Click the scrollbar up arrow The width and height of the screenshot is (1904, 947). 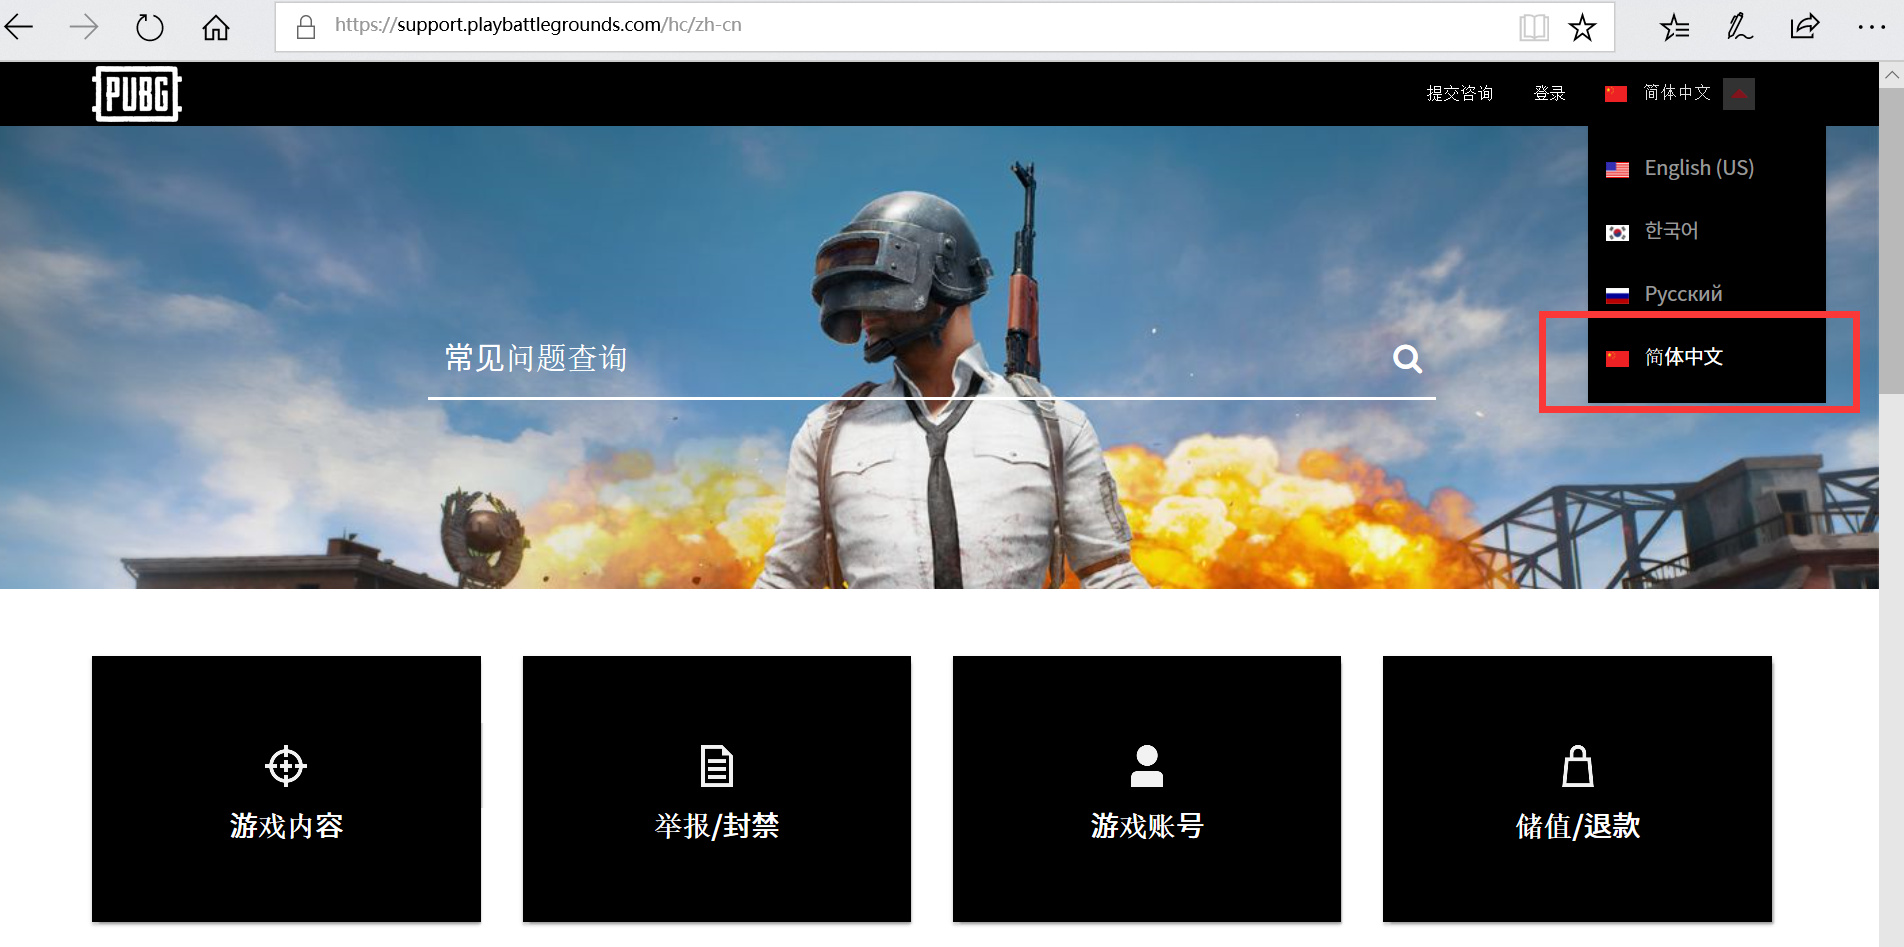[x=1892, y=74]
